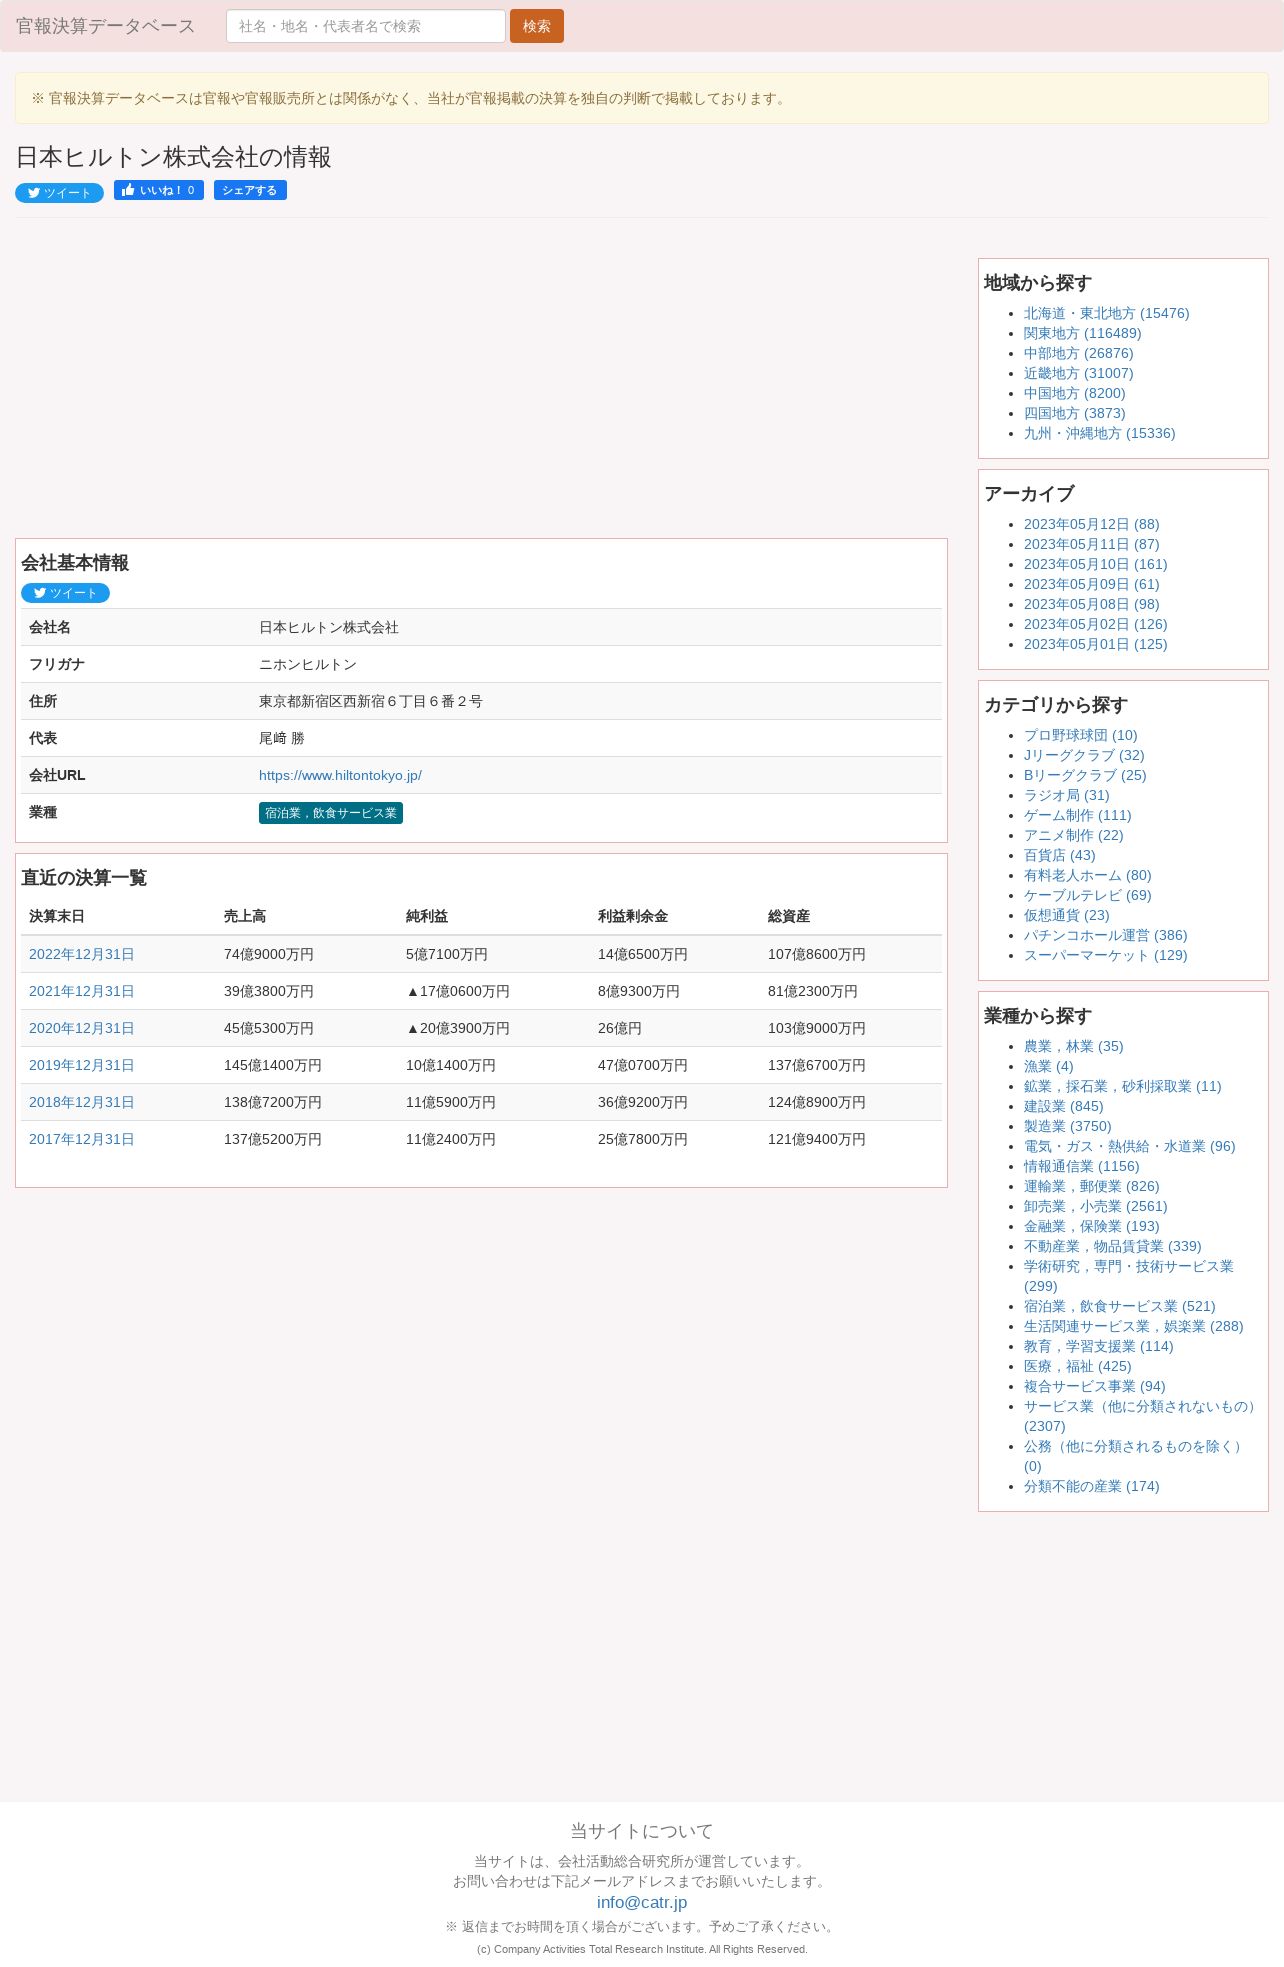This screenshot has width=1284, height=1967.
Task: Select 九州・沖縄地方 (15336) region
Action: [1099, 433]
